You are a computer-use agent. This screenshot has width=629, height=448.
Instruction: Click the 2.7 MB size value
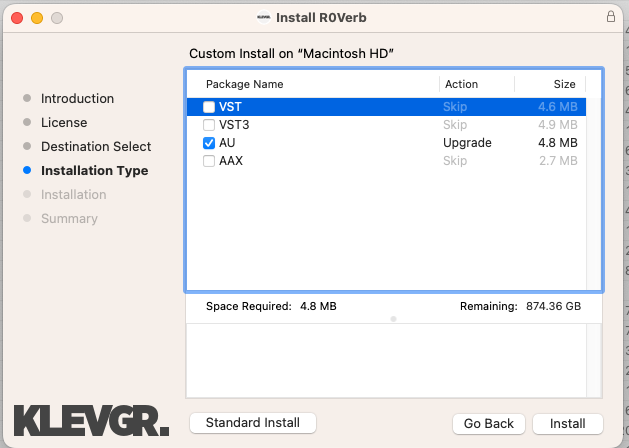coord(558,161)
